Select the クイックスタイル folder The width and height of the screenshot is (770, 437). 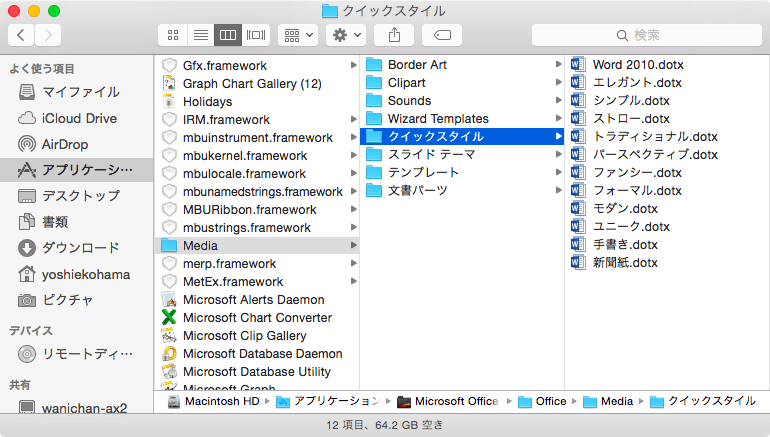tap(462, 137)
